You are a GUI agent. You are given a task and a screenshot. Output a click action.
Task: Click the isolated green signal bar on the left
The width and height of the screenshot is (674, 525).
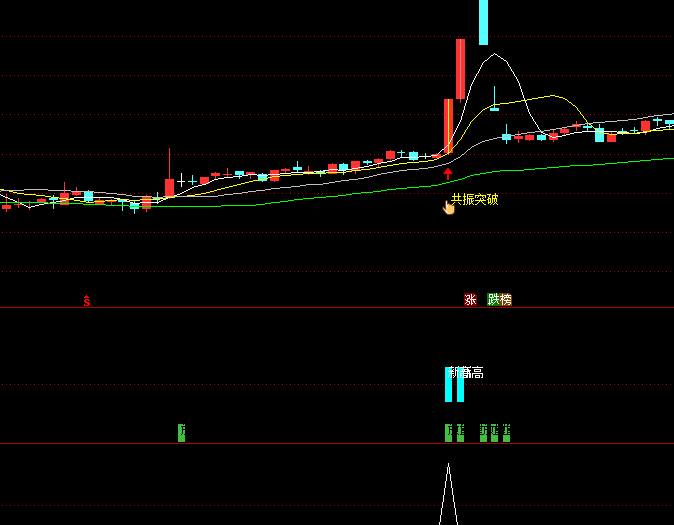tap(181, 433)
